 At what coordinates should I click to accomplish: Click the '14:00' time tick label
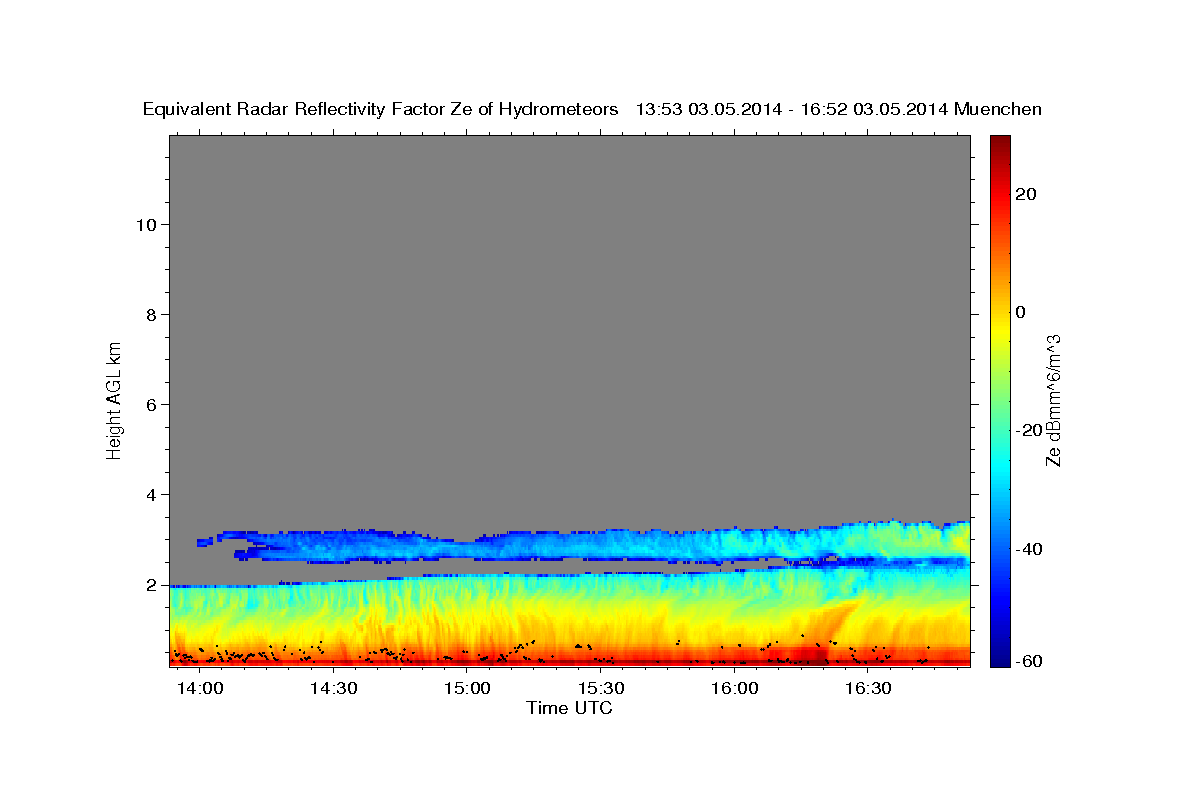199,689
